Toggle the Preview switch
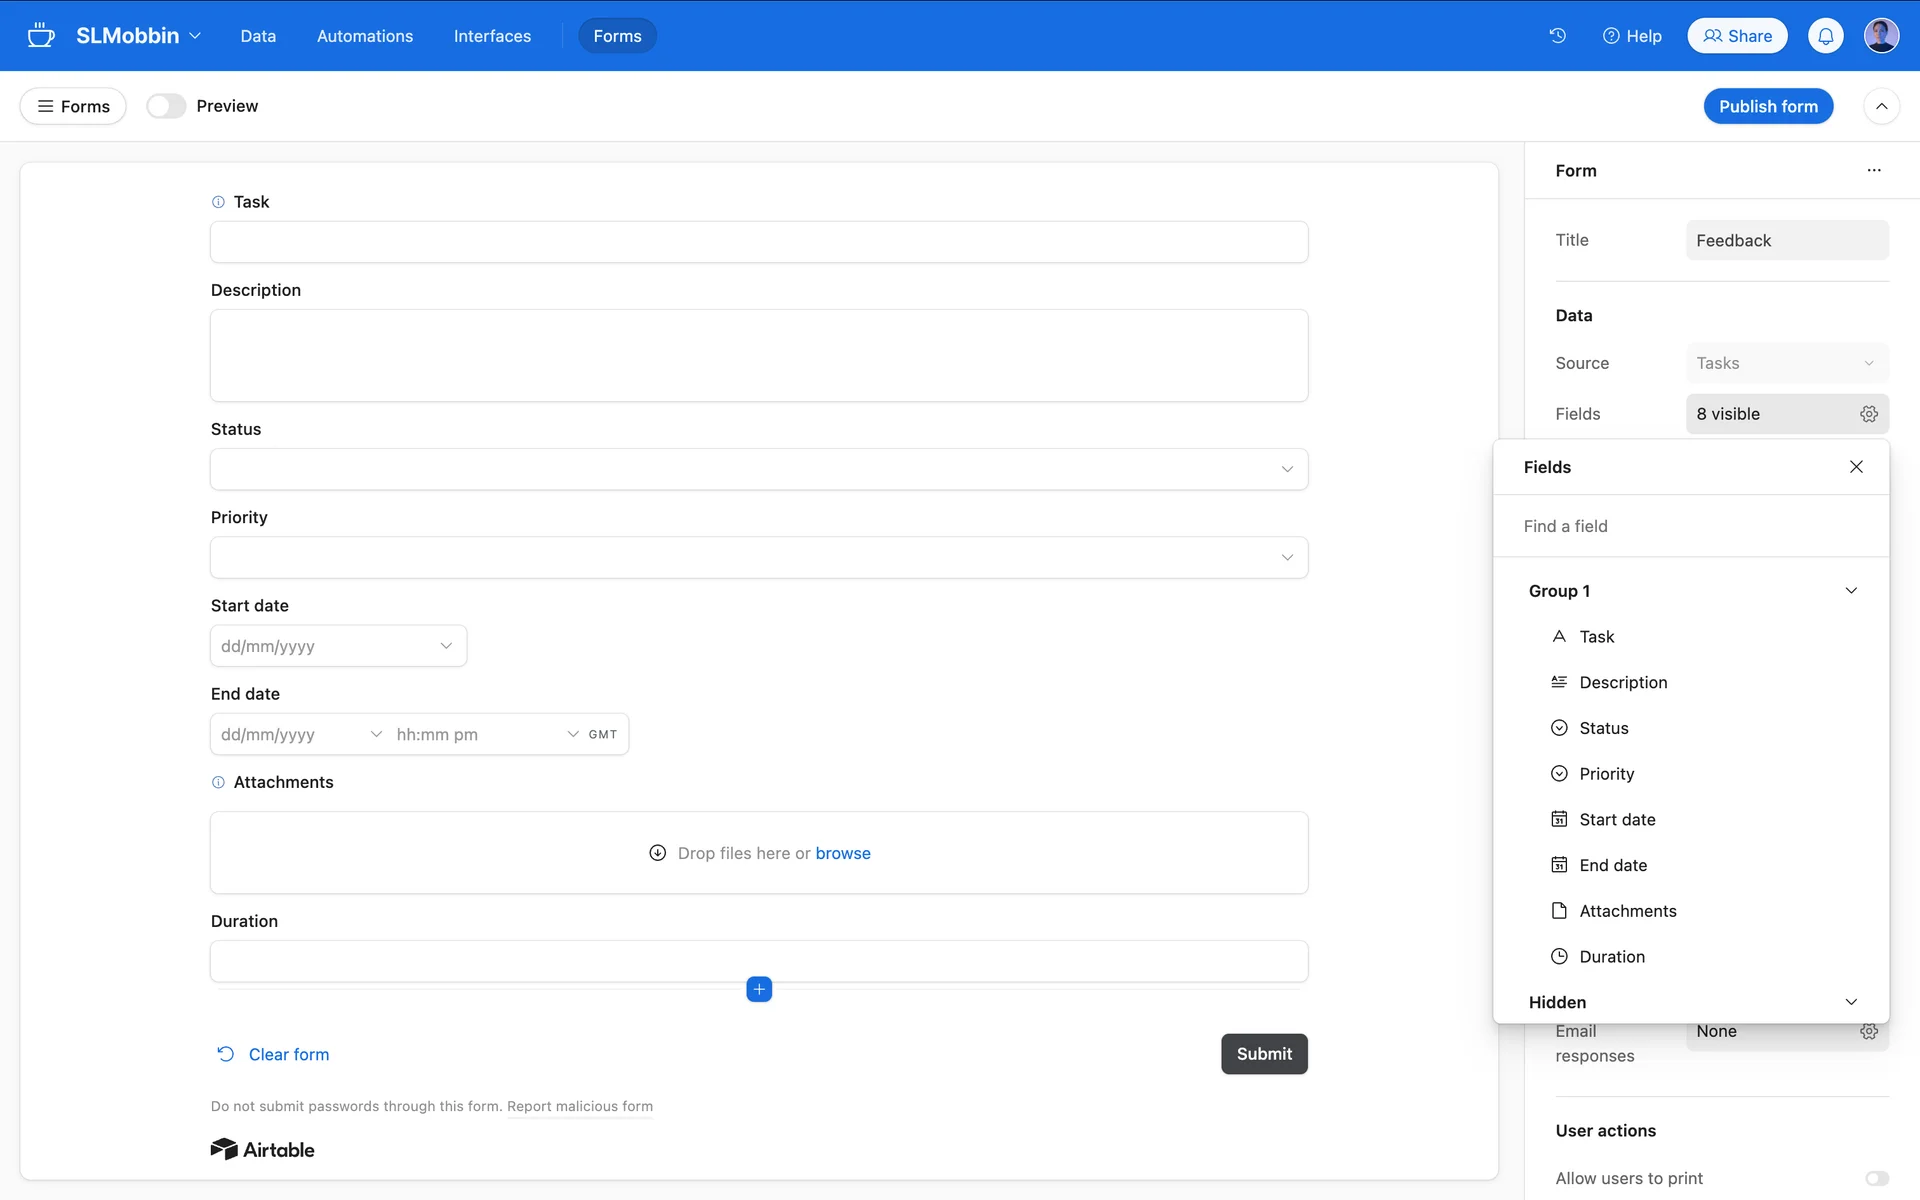 [166, 106]
